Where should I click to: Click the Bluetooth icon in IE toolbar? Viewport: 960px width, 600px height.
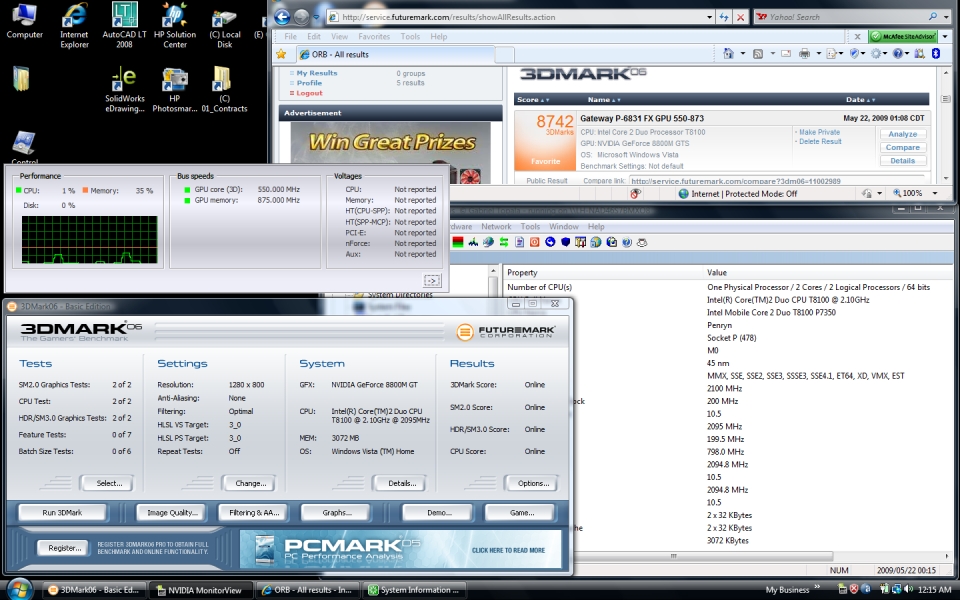(x=936, y=54)
